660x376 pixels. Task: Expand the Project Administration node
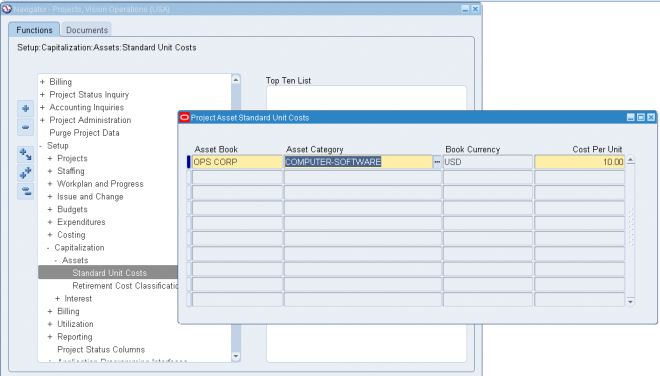coord(42,120)
